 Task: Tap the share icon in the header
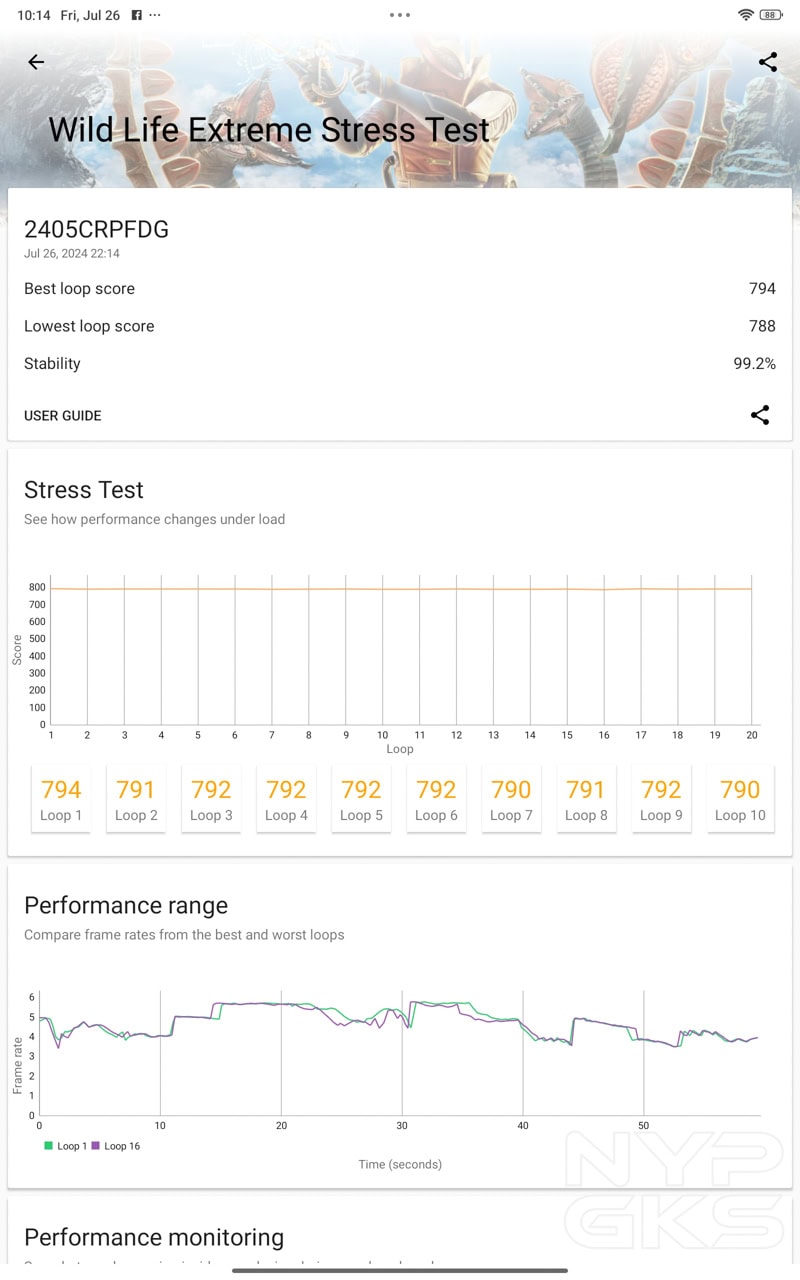767,62
